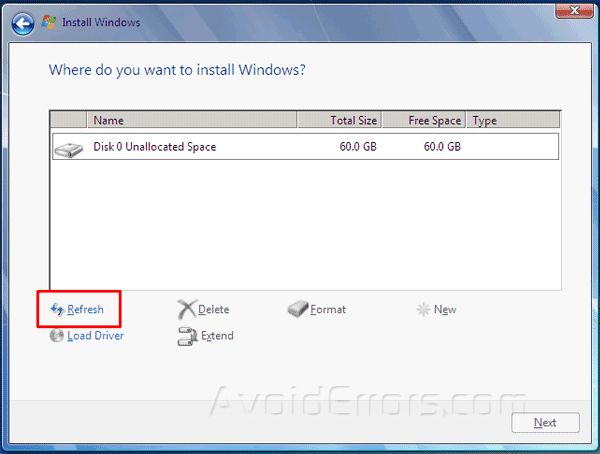Click the 60.0 GB Free Space value
Screen dimensions: 600x454
(442, 147)
